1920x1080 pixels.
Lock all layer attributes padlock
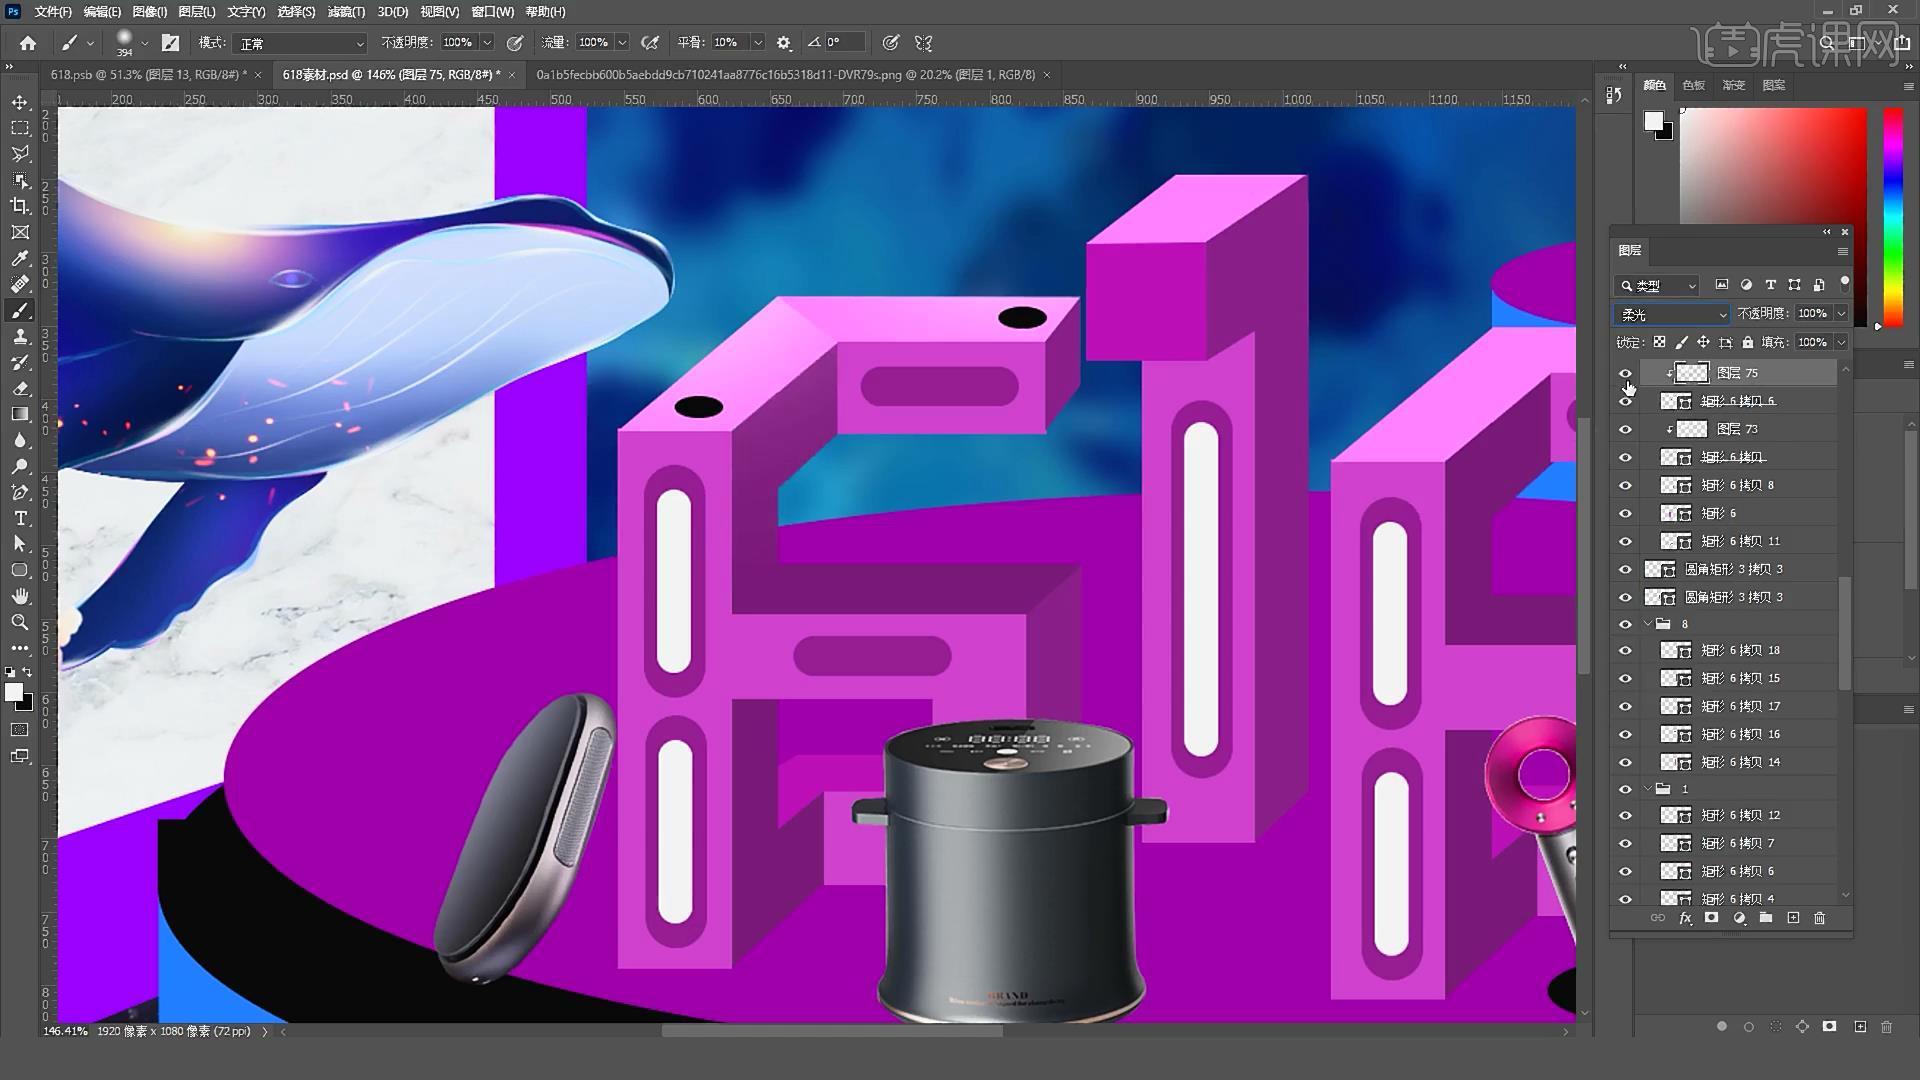coord(1747,342)
